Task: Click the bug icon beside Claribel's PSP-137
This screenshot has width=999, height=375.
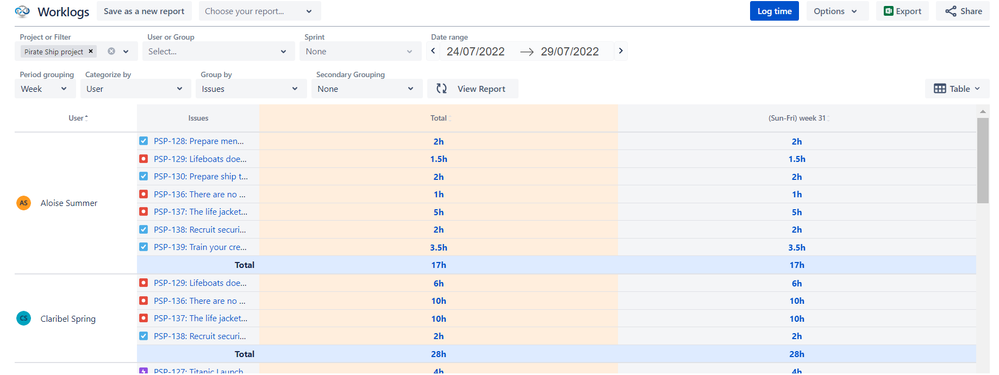Action: (x=143, y=318)
